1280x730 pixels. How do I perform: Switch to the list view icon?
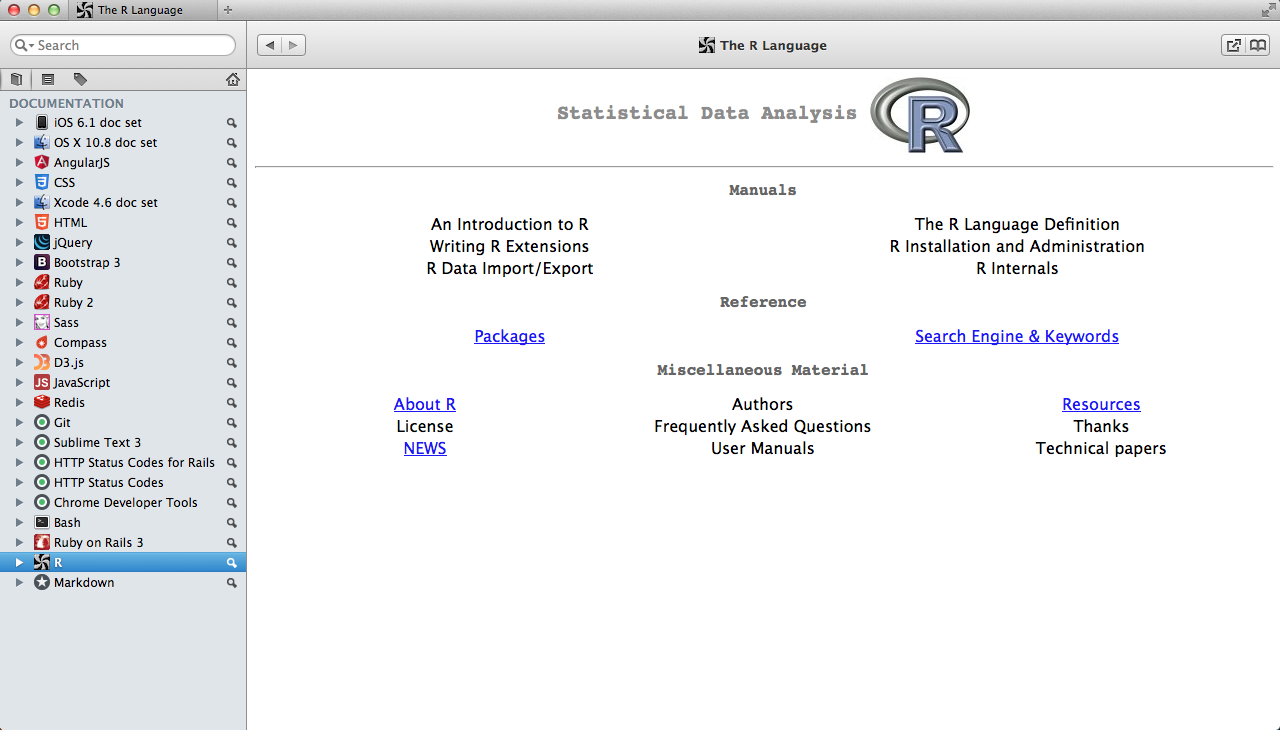[47, 80]
